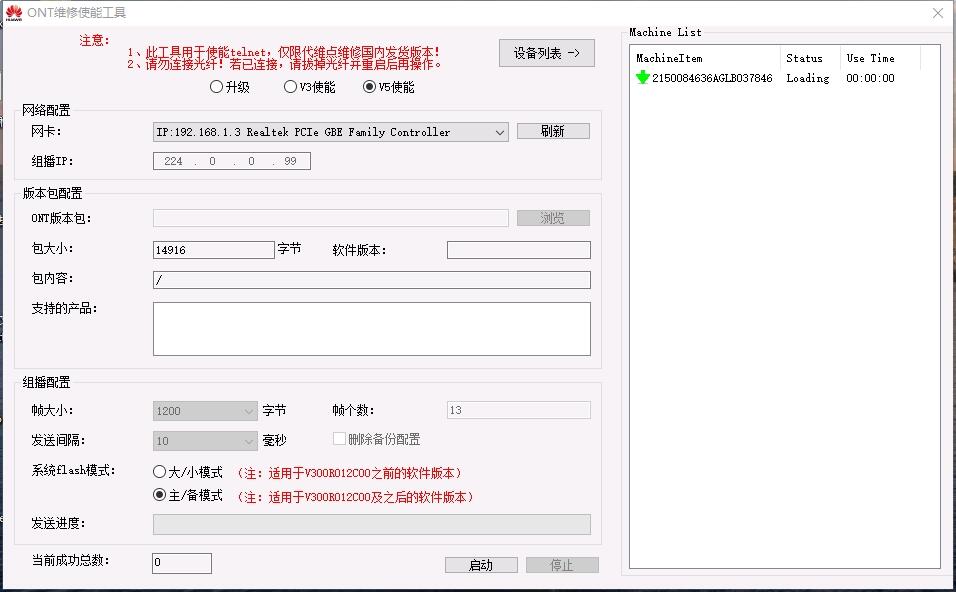
Task: Click the 组播IP address field
Action: click(x=232, y=161)
